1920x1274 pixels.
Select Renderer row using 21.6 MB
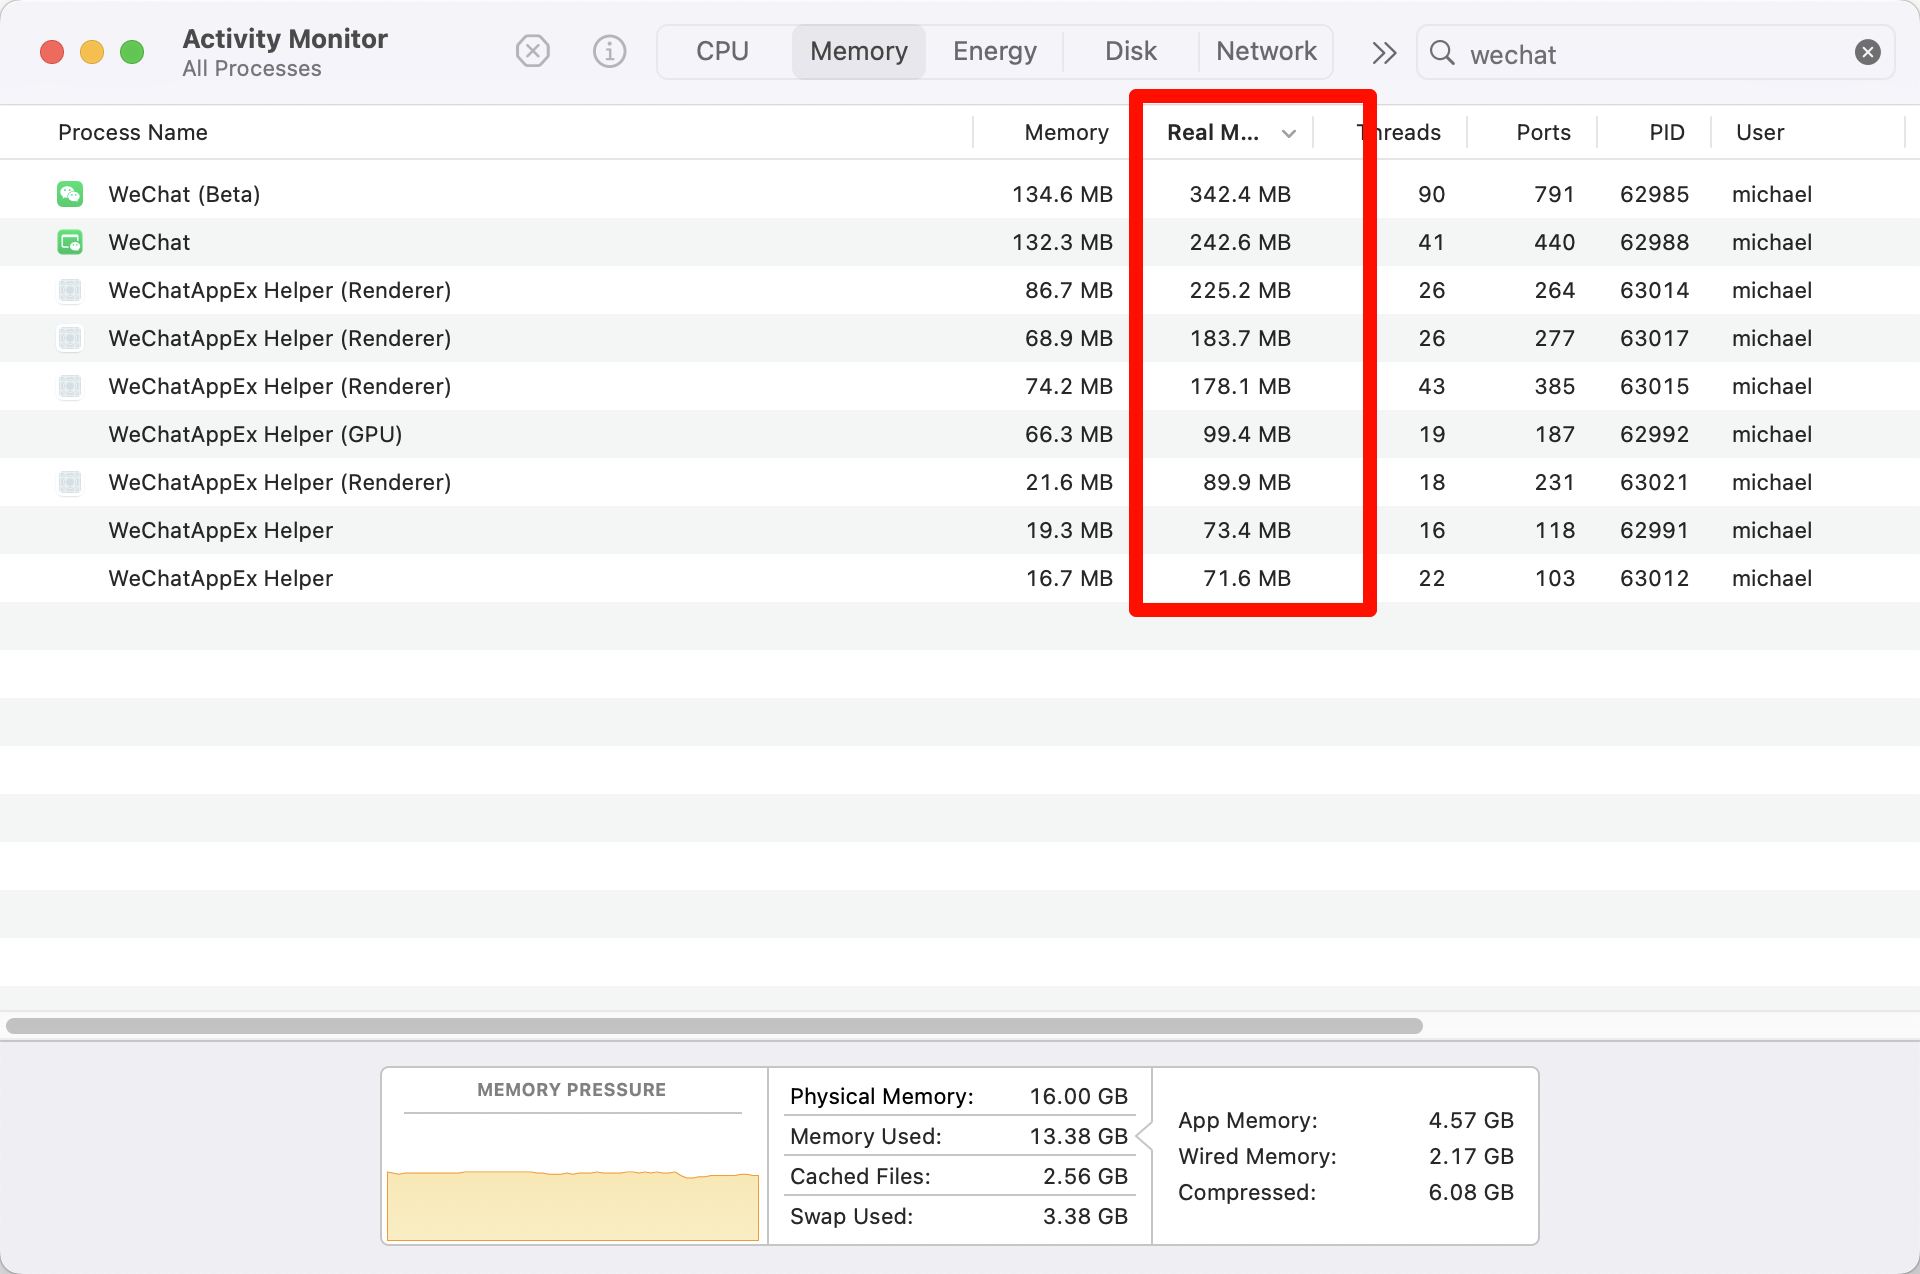click(960, 482)
